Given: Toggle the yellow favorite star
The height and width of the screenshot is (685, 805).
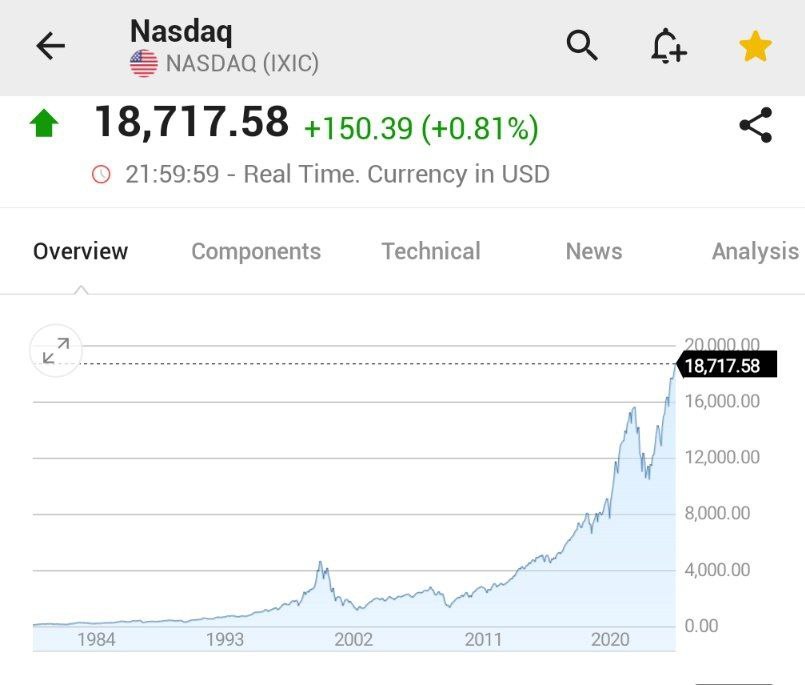Looking at the screenshot, I should [755, 46].
